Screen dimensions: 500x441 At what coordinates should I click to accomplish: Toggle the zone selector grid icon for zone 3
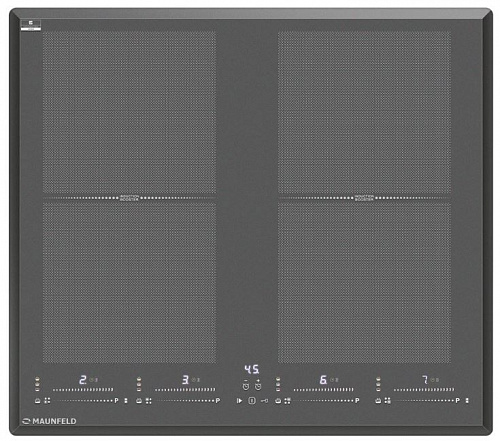[x=149, y=400]
